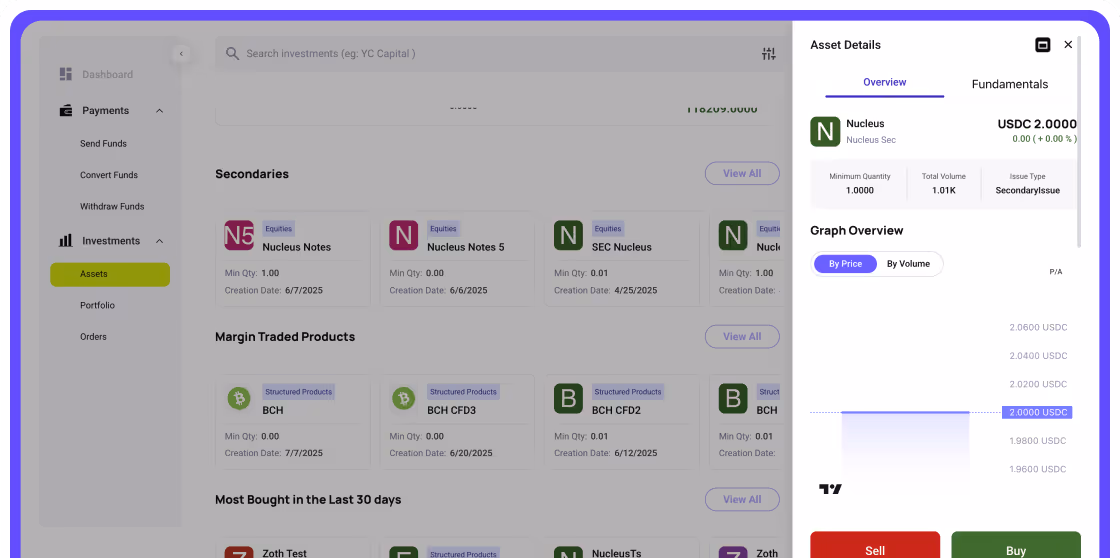Image resolution: width=1120 pixels, height=558 pixels.
Task: Click the SEC Nucleus card title
Action: pyautogui.click(x=621, y=247)
